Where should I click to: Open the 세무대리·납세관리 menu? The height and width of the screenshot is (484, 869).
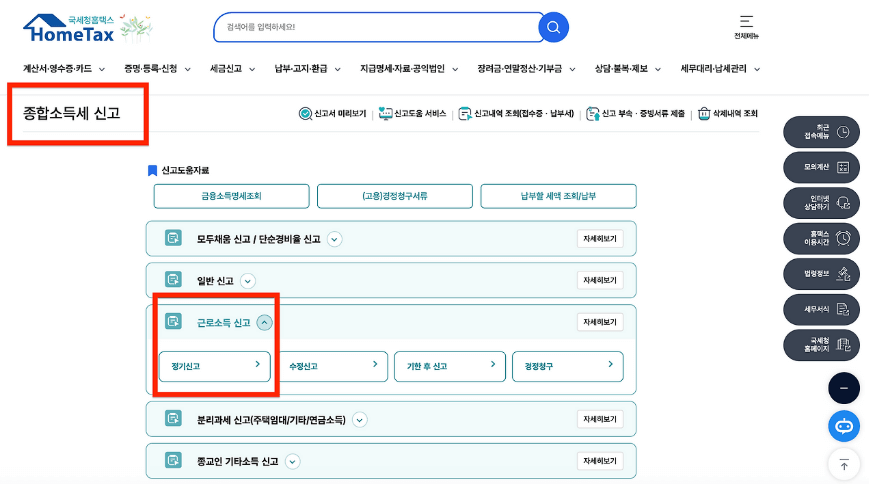[x=720, y=69]
